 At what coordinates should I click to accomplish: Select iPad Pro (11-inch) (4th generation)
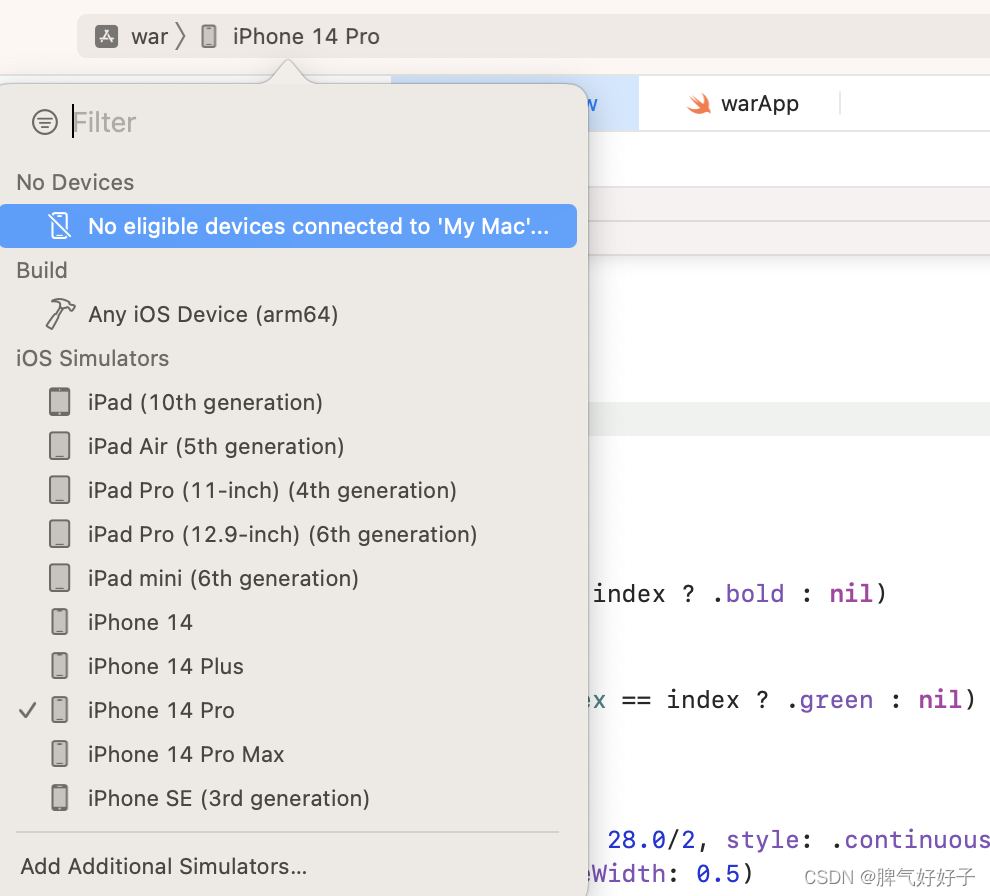tap(272, 491)
